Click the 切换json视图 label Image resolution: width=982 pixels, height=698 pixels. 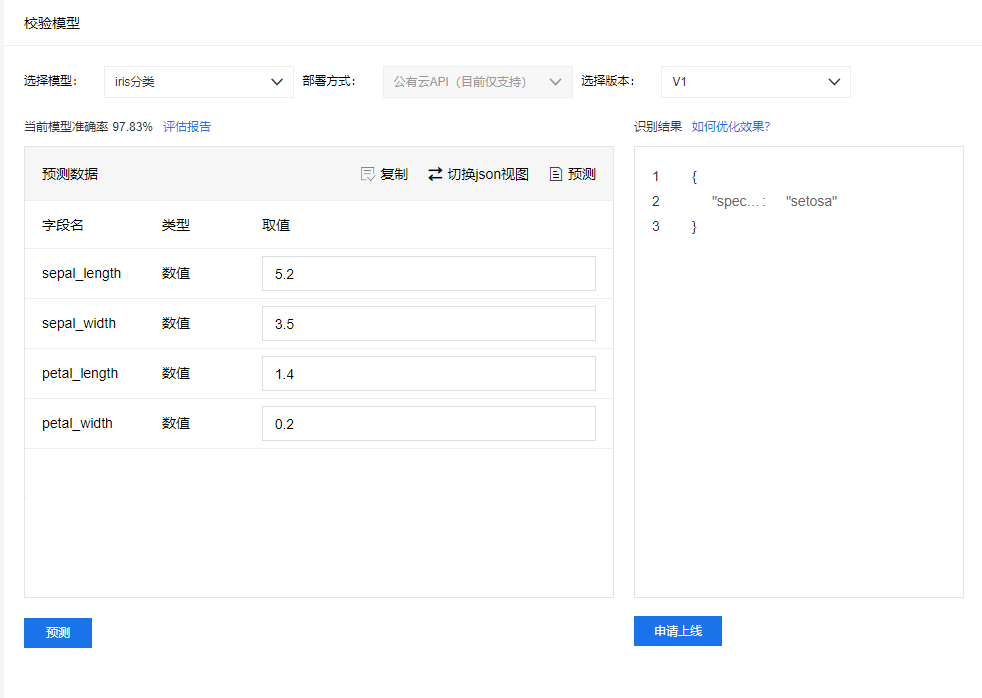coord(488,174)
